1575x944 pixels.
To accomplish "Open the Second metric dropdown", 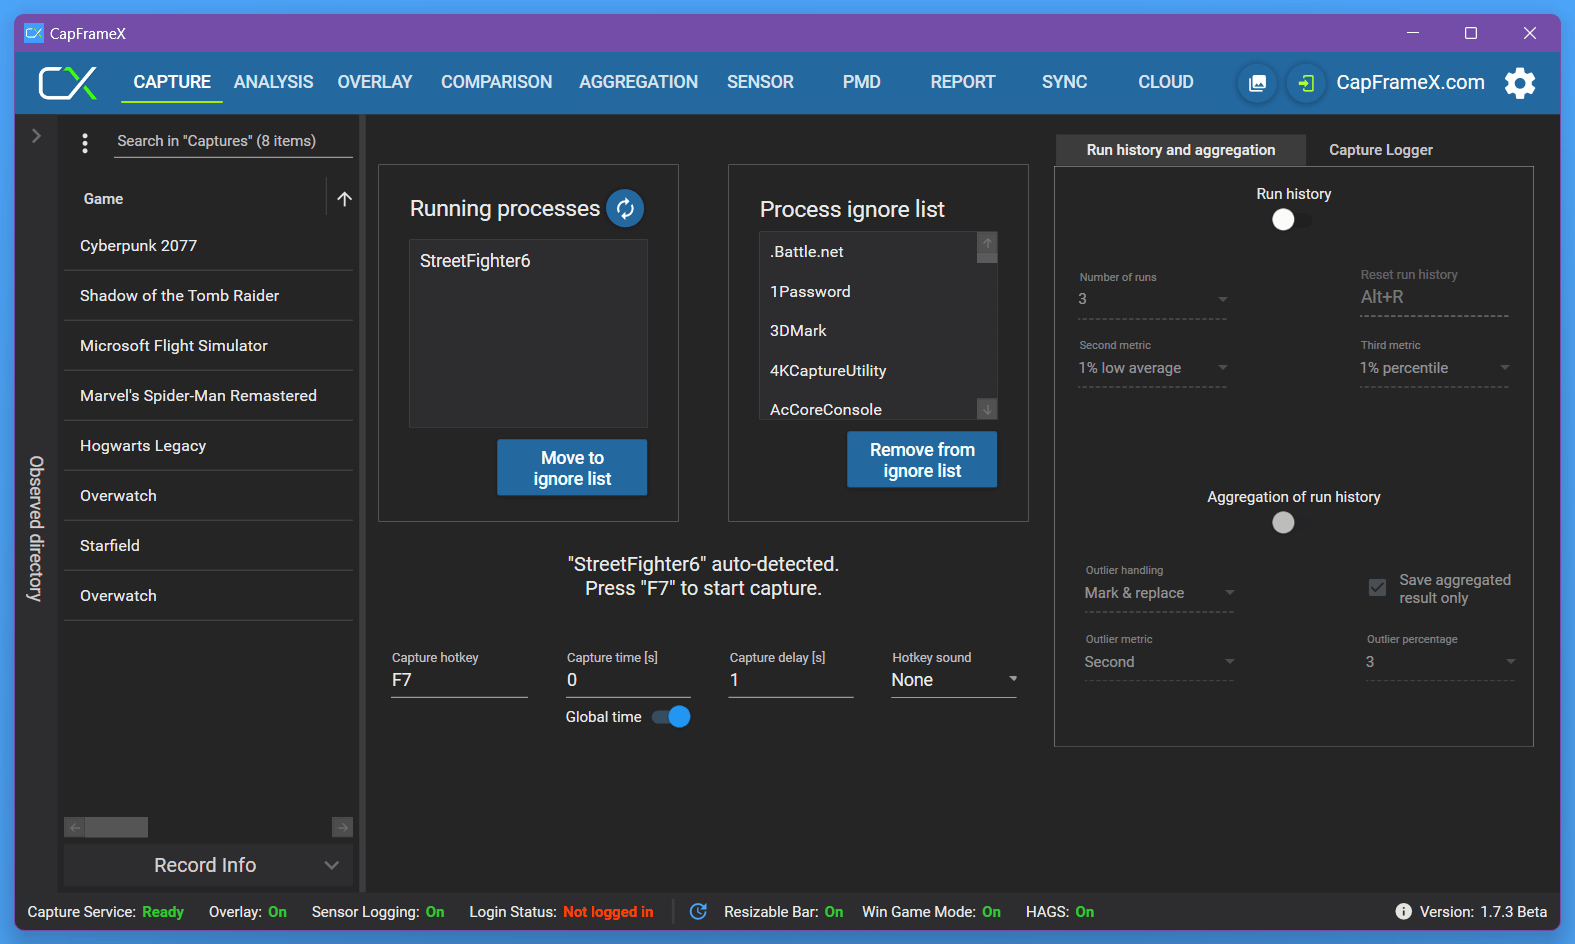I will [x=1152, y=368].
